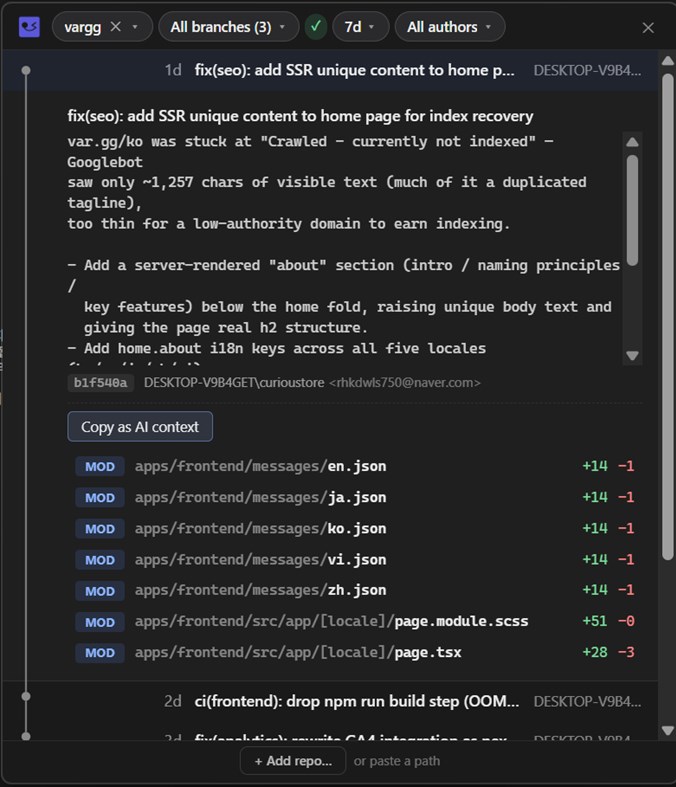Image resolution: width=676 pixels, height=787 pixels.
Task: Click +51 -0 stats for page.module.scss
Action: pyautogui.click(x=608, y=621)
